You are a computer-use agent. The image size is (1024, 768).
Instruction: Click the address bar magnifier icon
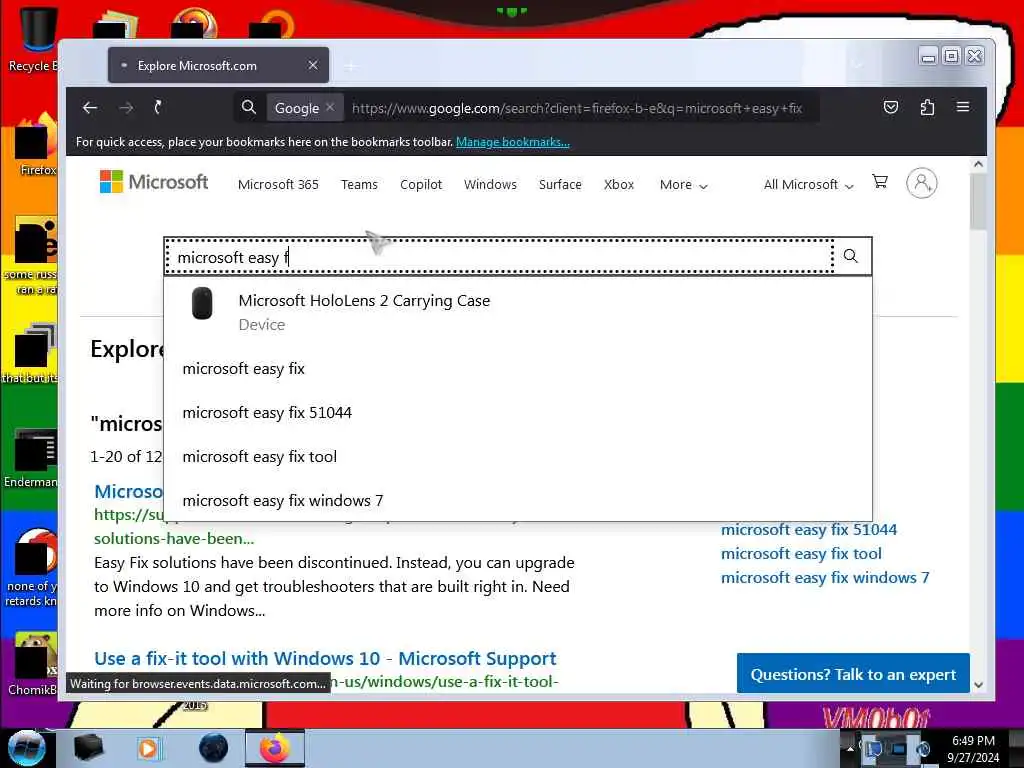point(249,107)
